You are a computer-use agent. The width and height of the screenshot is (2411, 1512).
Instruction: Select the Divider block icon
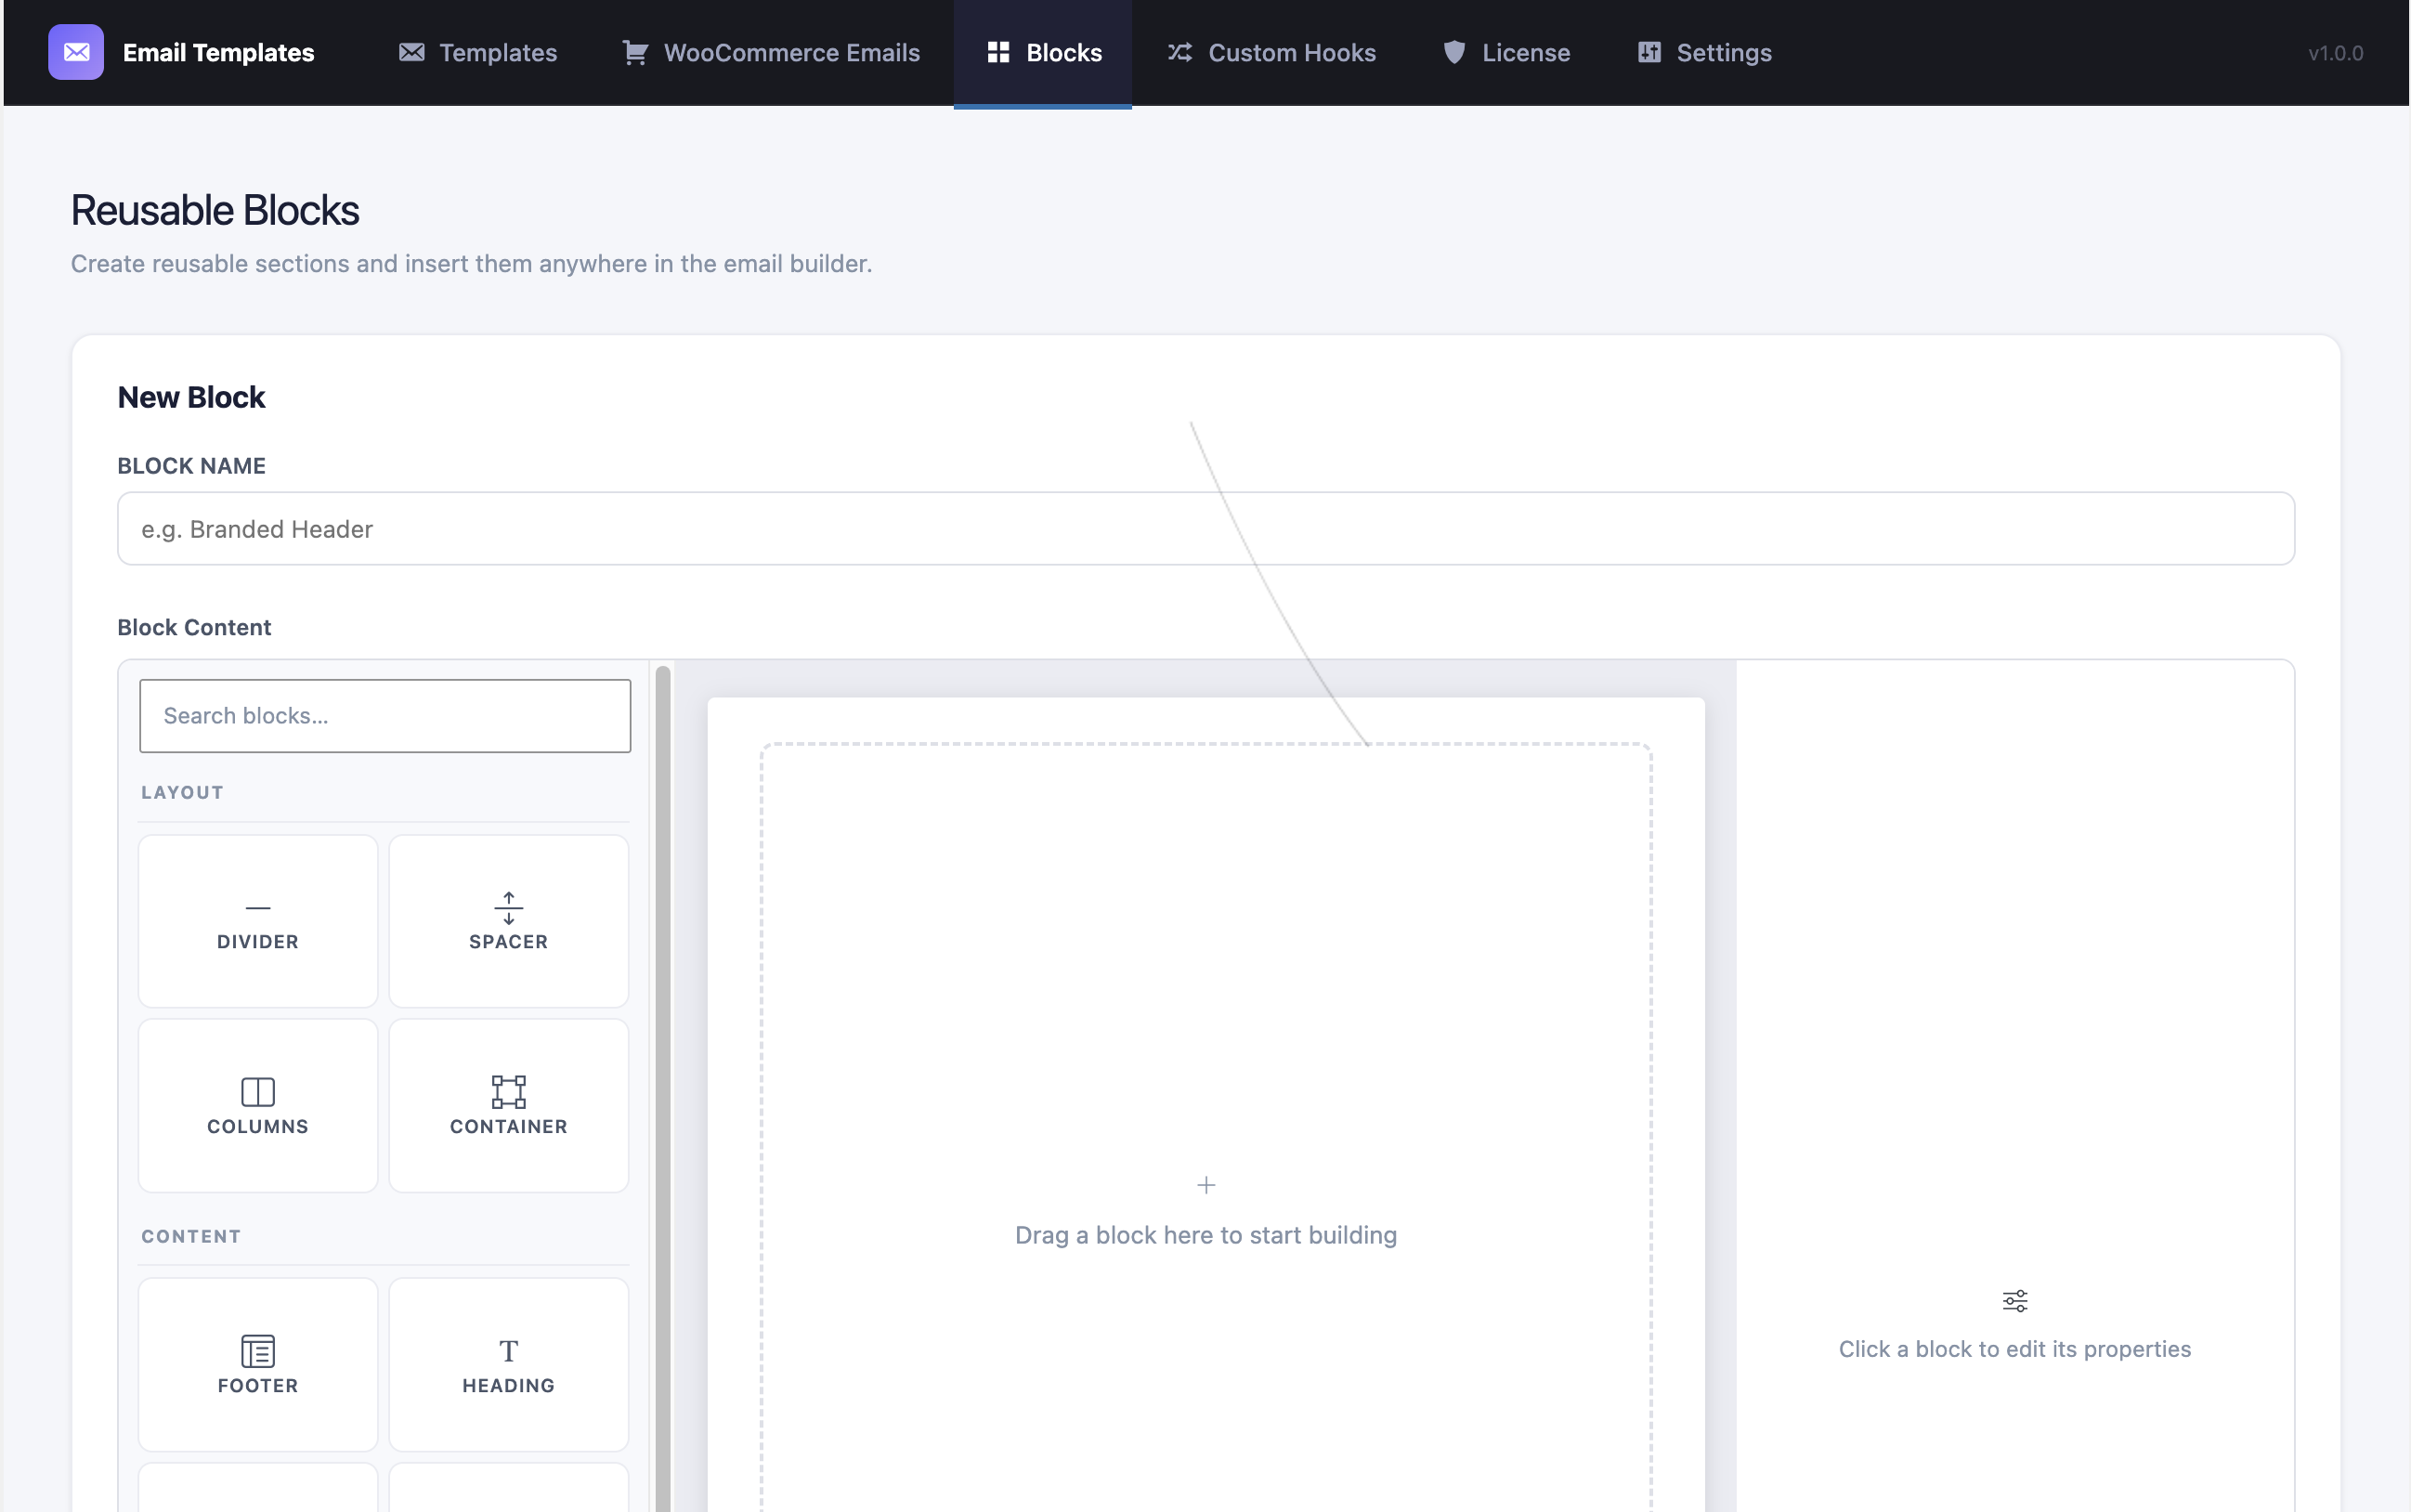258,908
